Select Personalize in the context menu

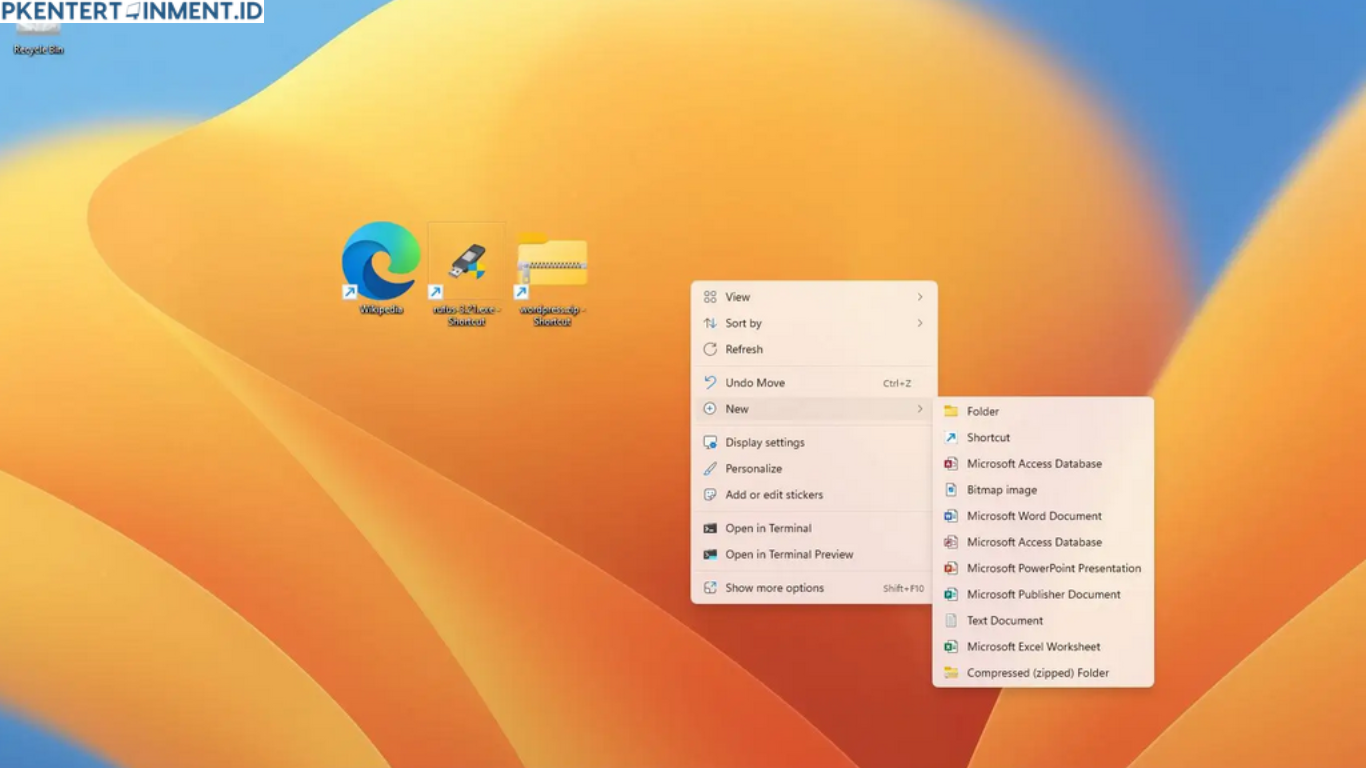pos(814,468)
